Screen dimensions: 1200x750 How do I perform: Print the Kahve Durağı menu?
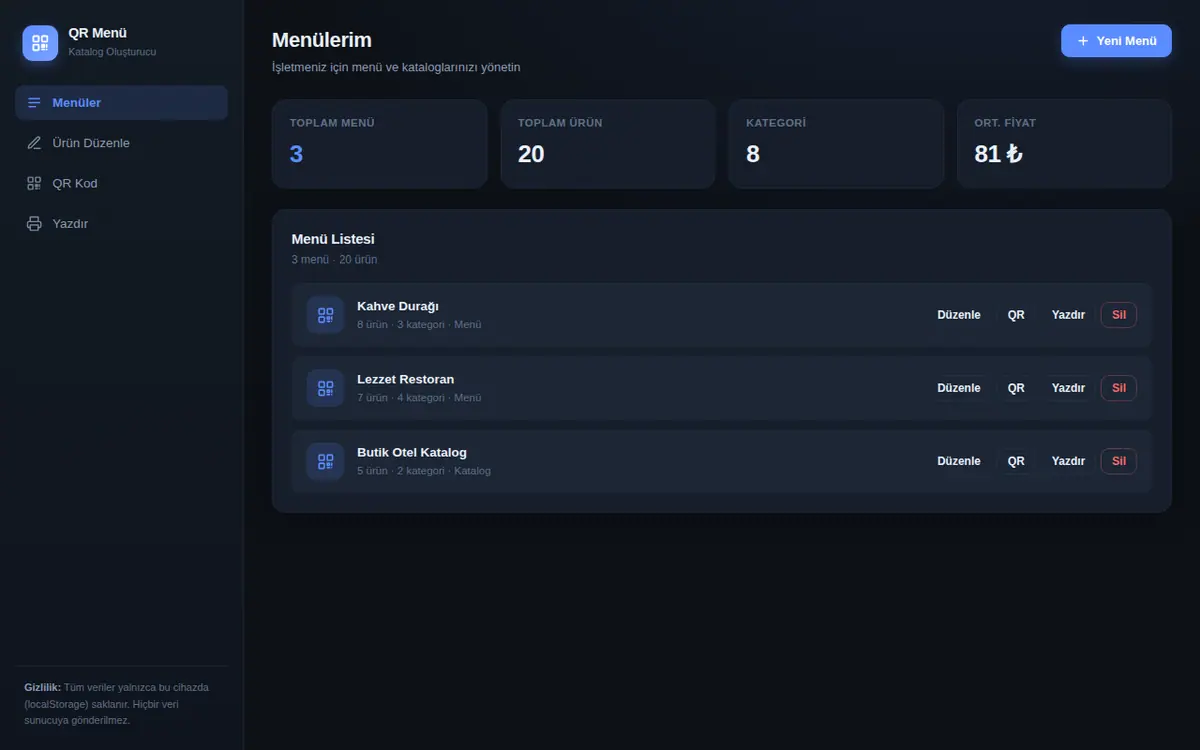[1068, 315]
